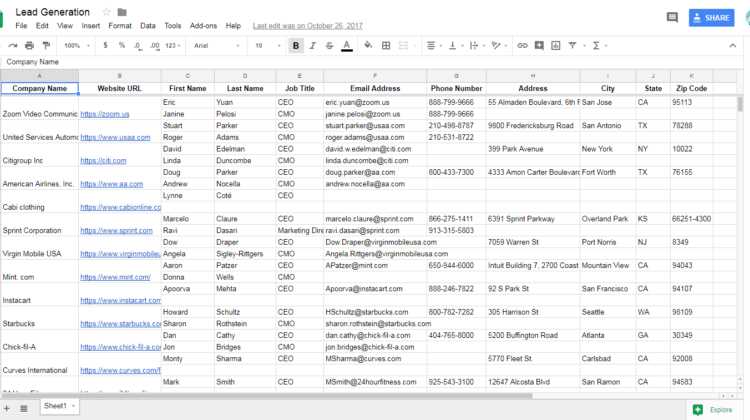
Task: Increase decimal places icon
Action: click(154, 46)
